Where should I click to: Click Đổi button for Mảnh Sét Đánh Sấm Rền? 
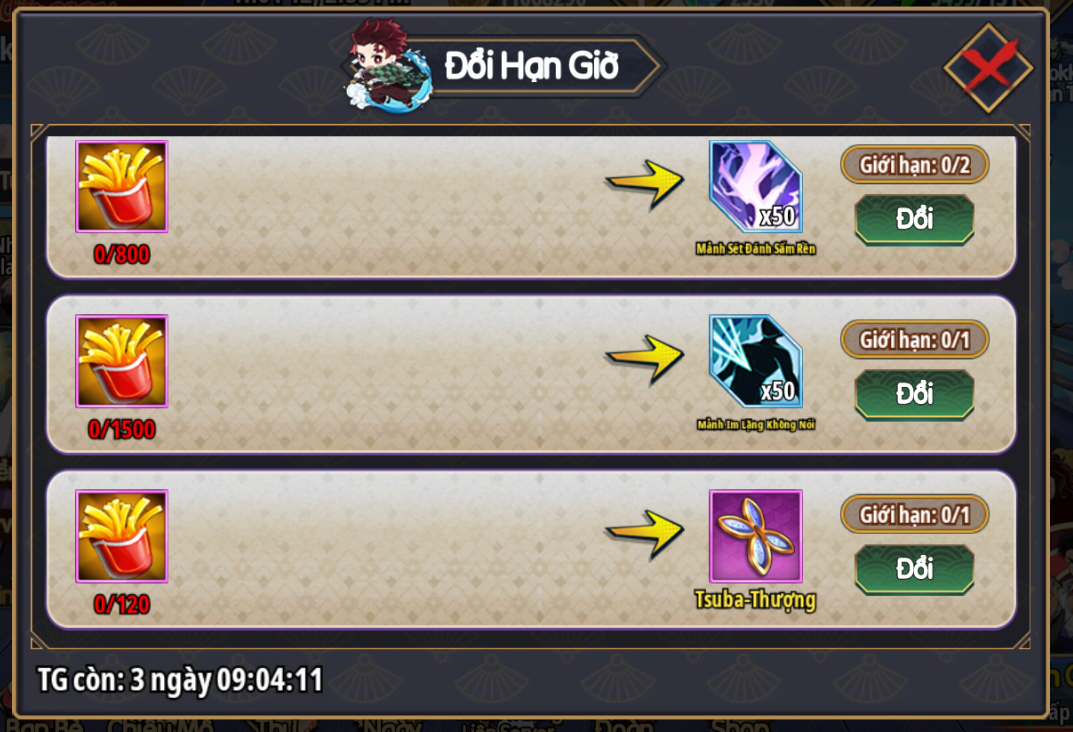tap(914, 220)
